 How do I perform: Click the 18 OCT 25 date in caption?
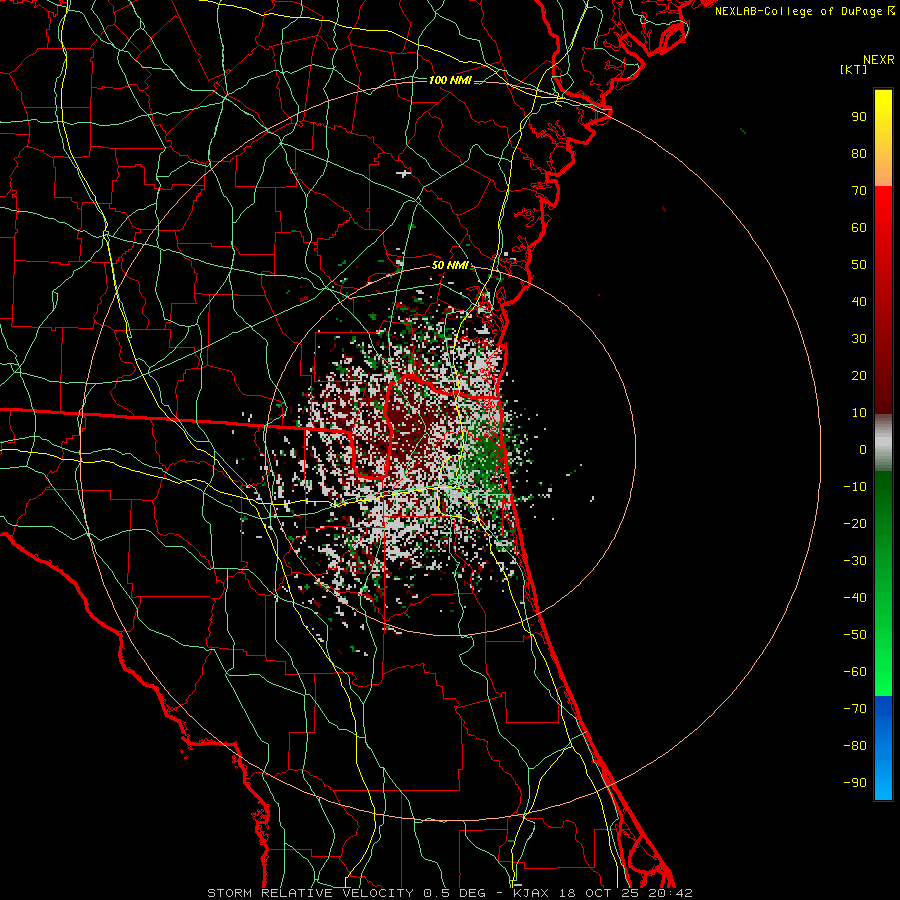(599, 893)
